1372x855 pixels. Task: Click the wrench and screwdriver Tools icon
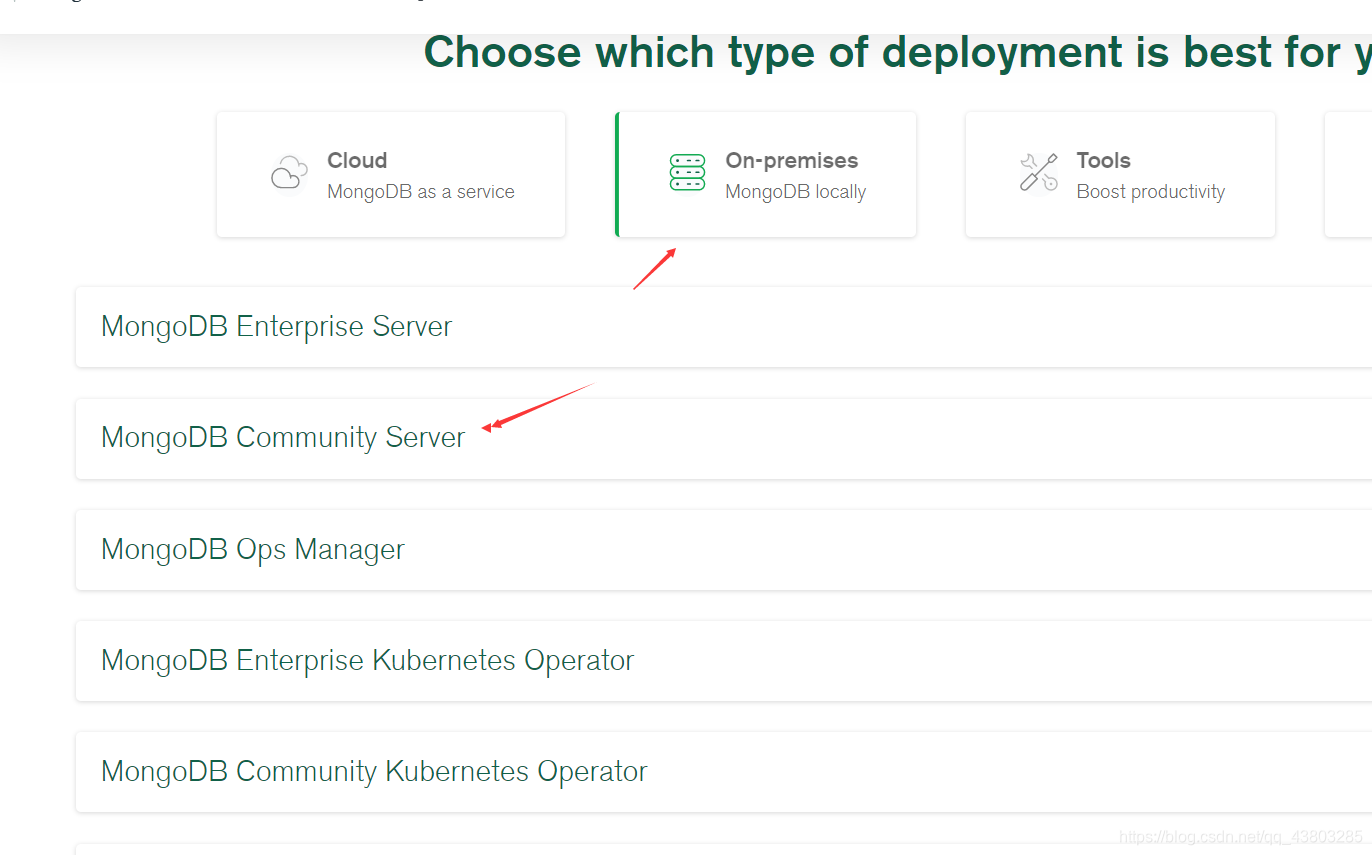point(1039,172)
